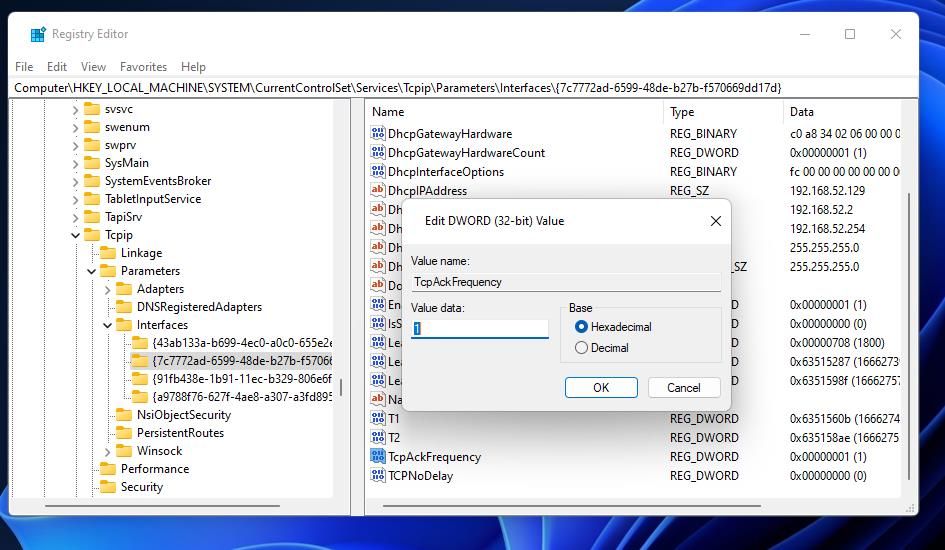
Task: Open the Favorites menu
Action: (143, 67)
